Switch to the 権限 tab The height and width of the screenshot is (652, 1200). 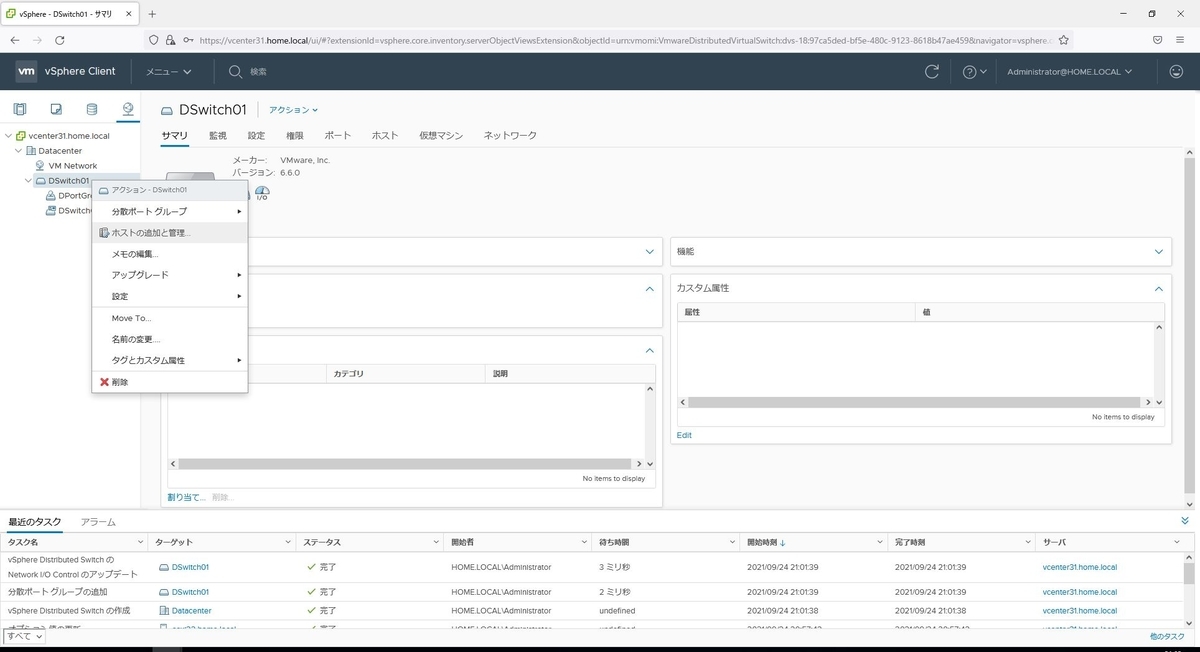point(295,135)
